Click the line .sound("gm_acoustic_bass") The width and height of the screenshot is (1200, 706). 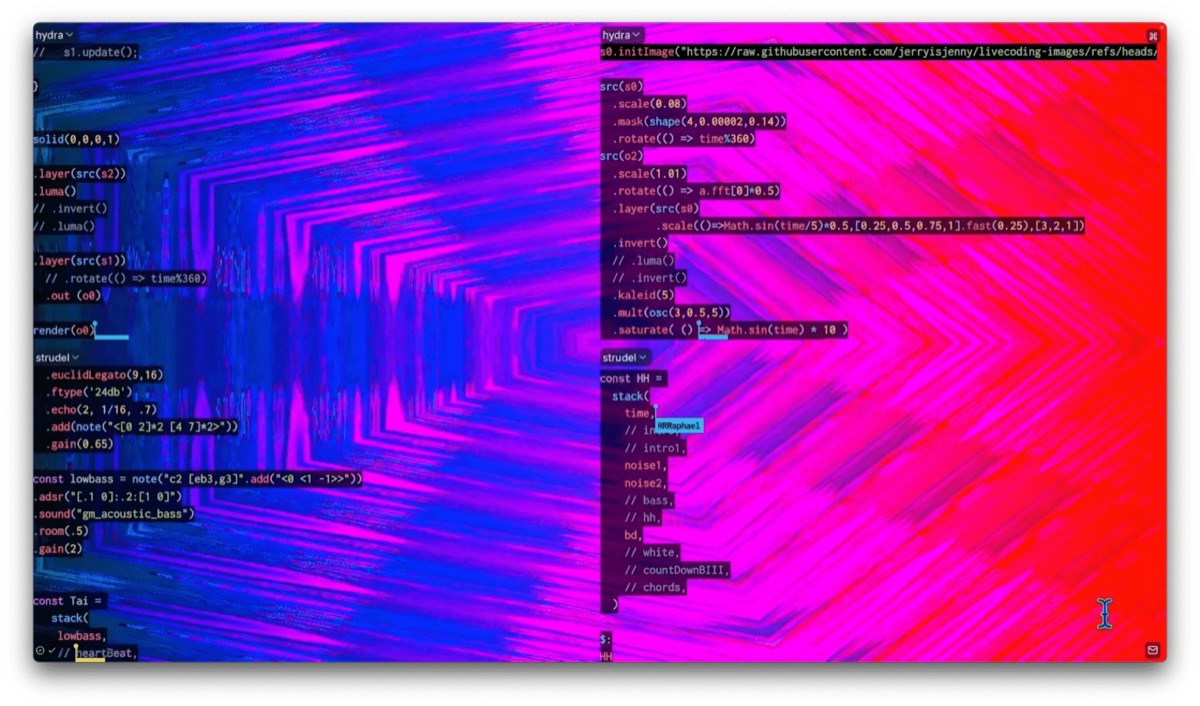pos(114,514)
